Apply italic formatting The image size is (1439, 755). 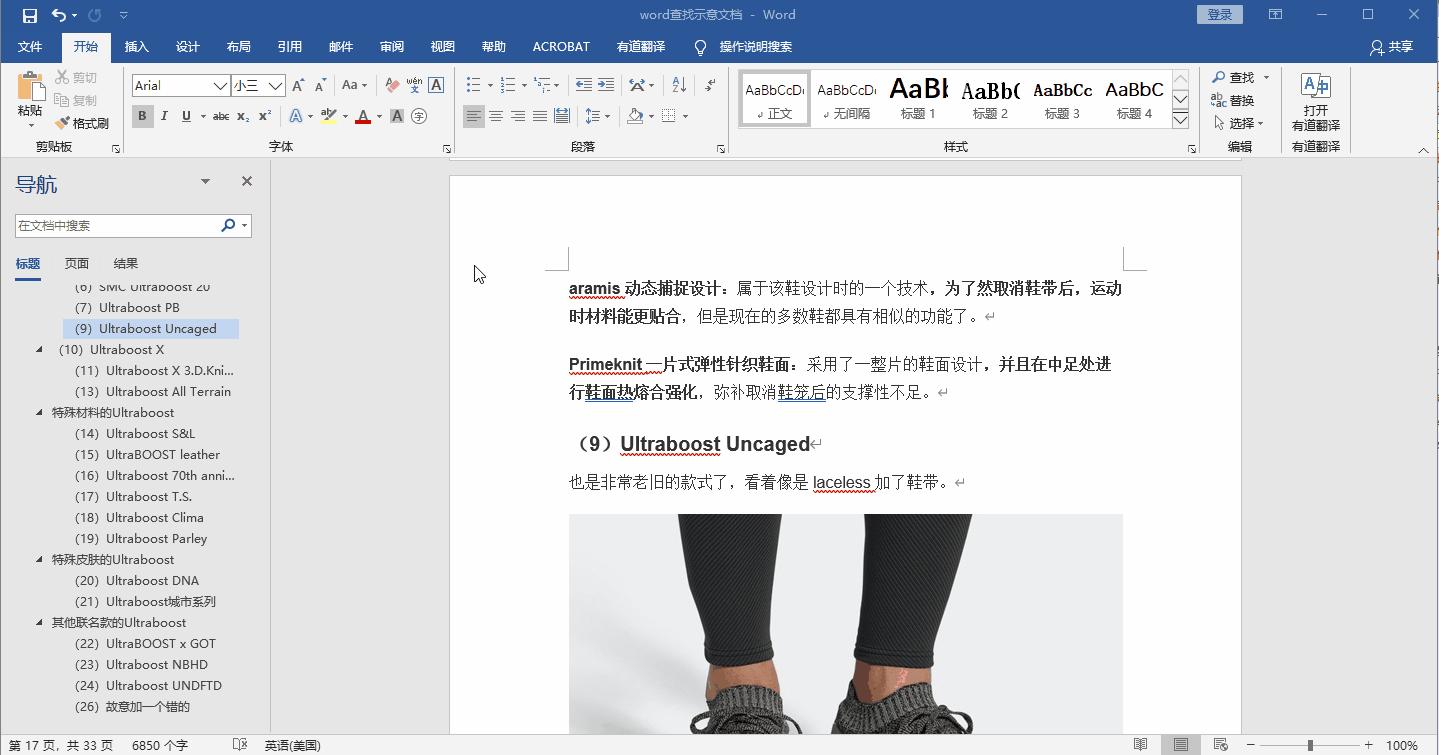[x=165, y=116]
